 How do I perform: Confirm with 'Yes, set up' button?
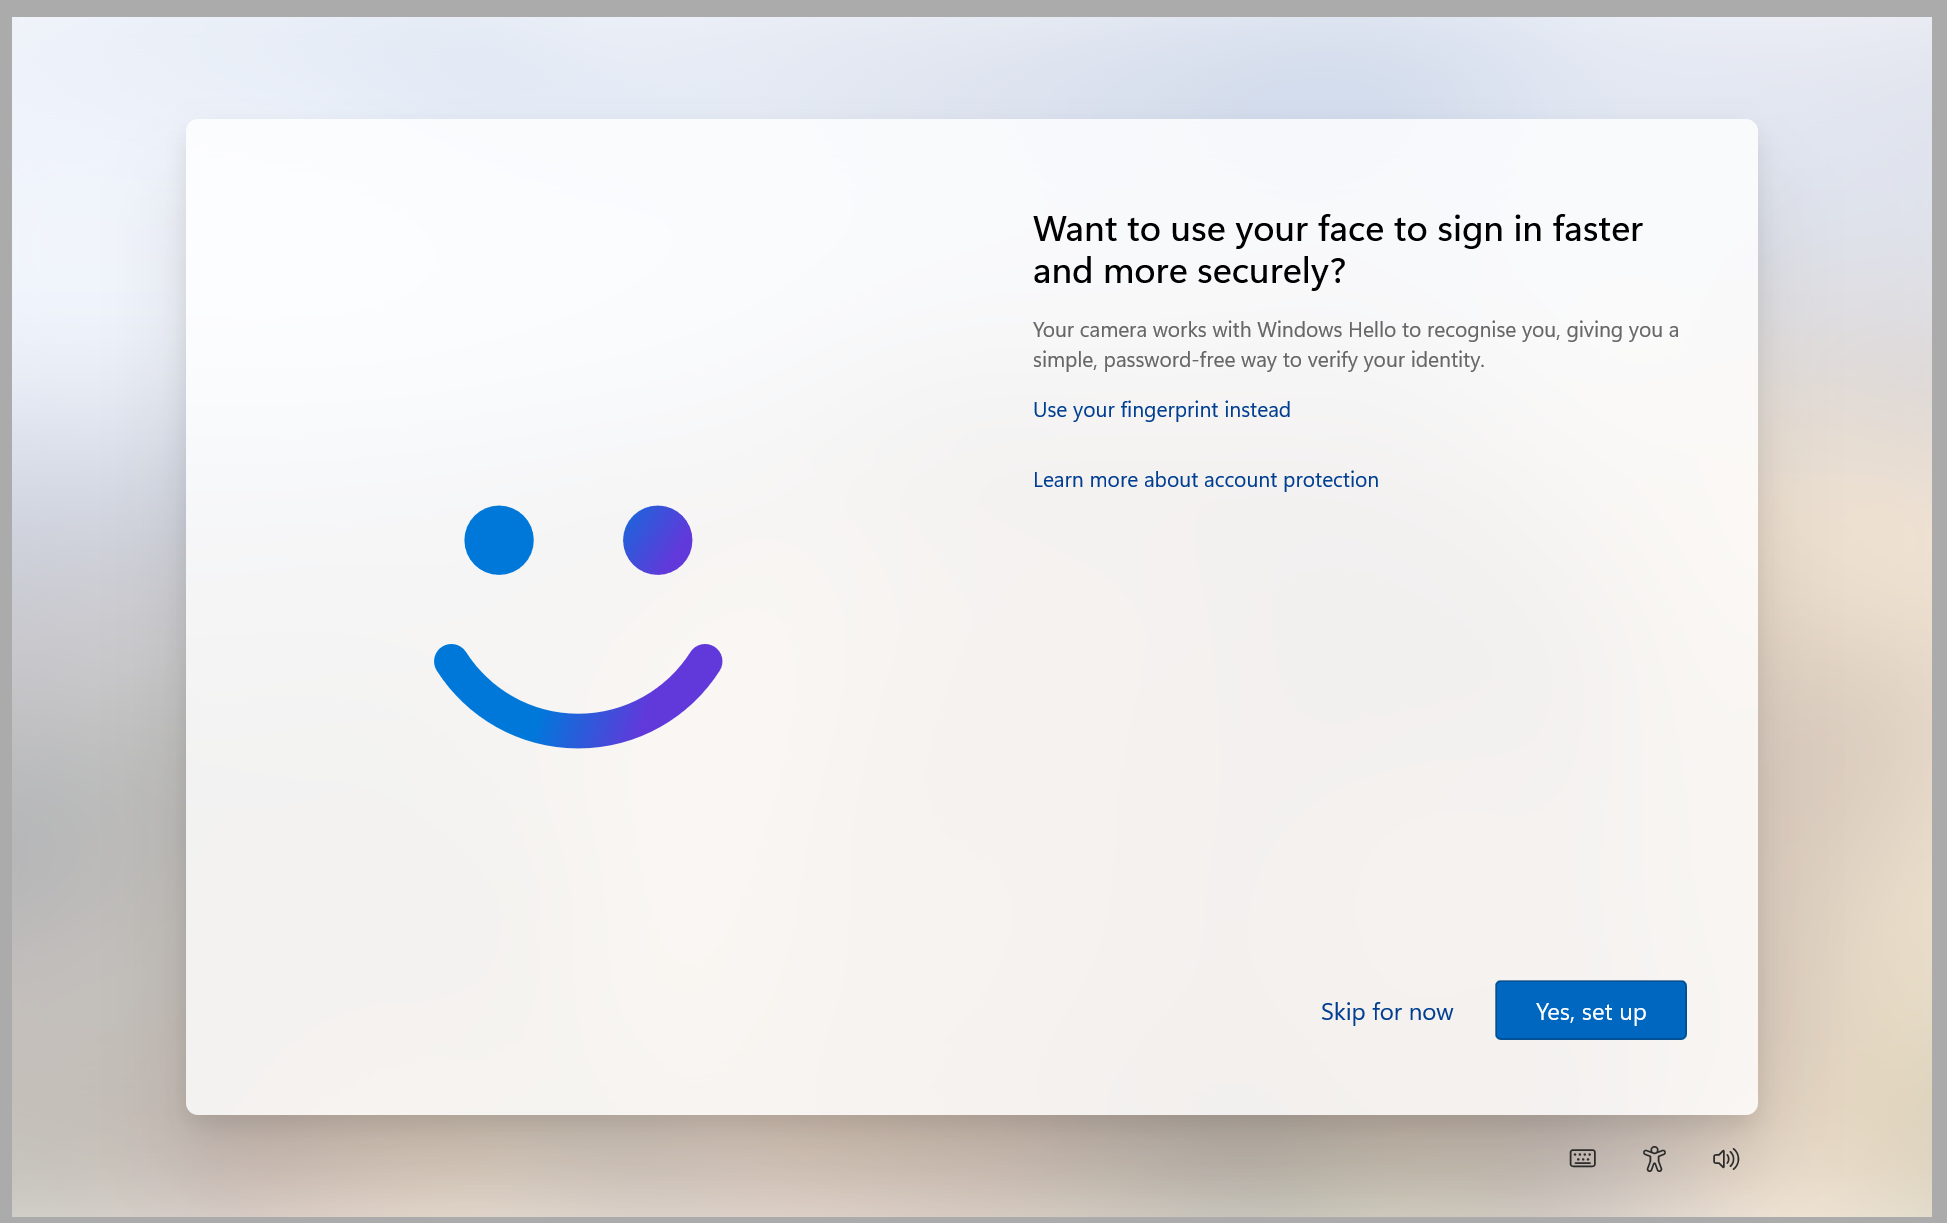click(1590, 1011)
